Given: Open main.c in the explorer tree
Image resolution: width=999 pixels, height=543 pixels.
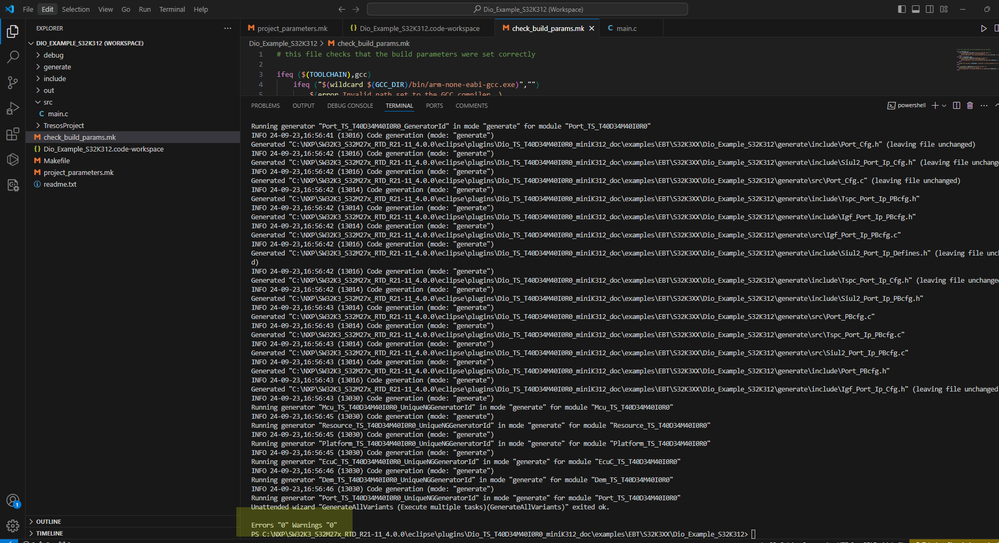Looking at the screenshot, I should tap(133, 114).
